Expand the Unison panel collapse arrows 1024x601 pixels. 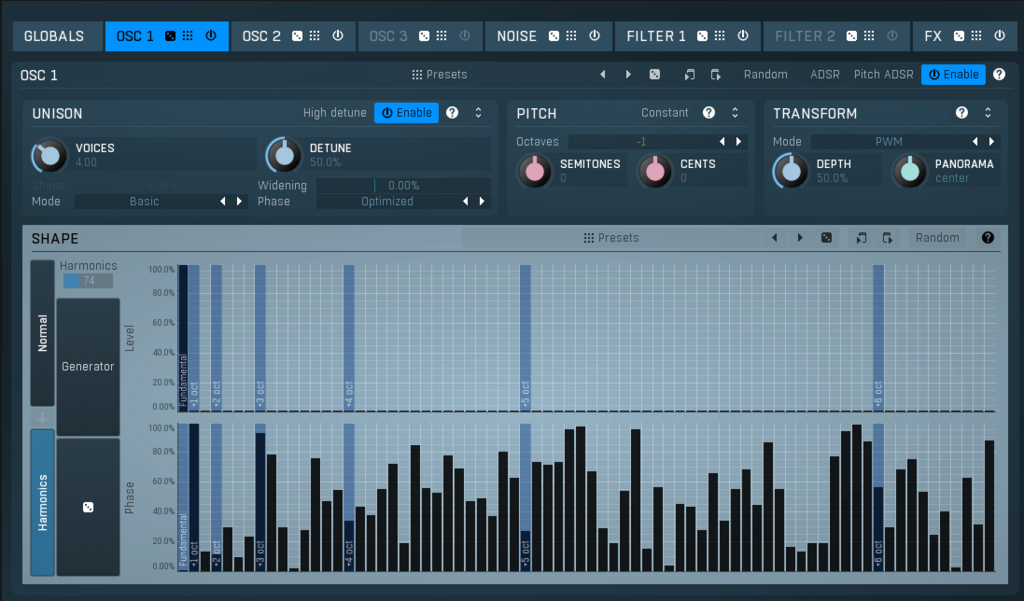(478, 113)
